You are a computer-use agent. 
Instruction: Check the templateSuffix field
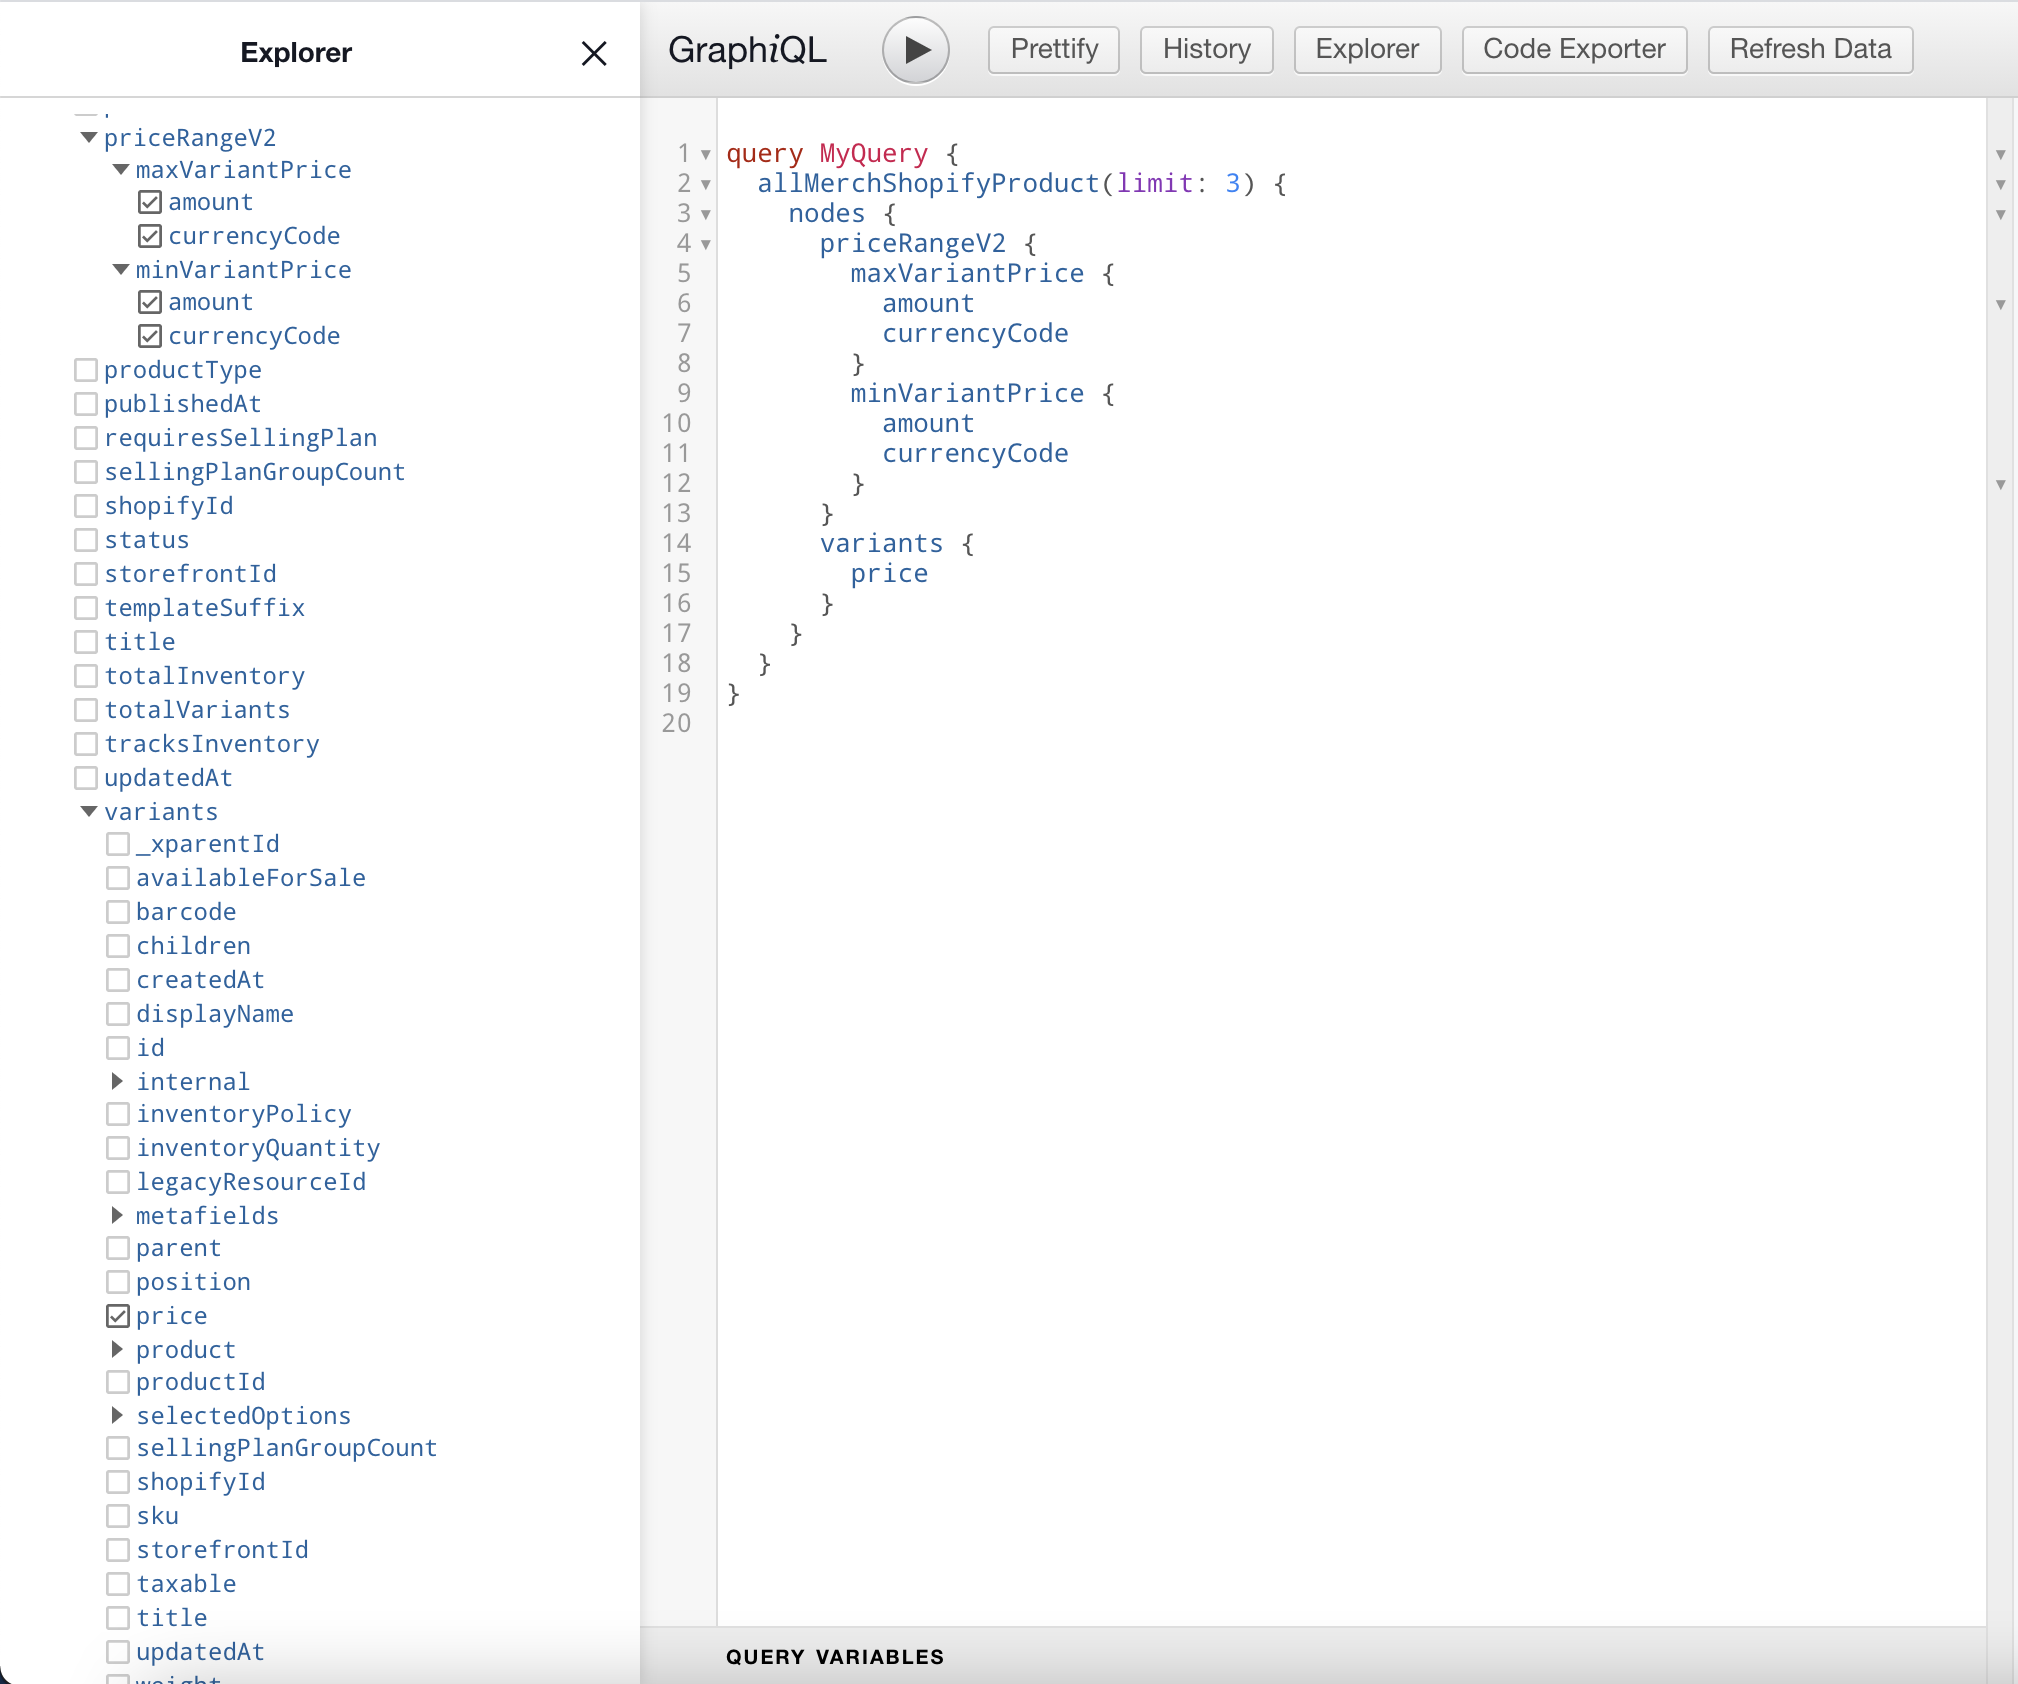(86, 608)
